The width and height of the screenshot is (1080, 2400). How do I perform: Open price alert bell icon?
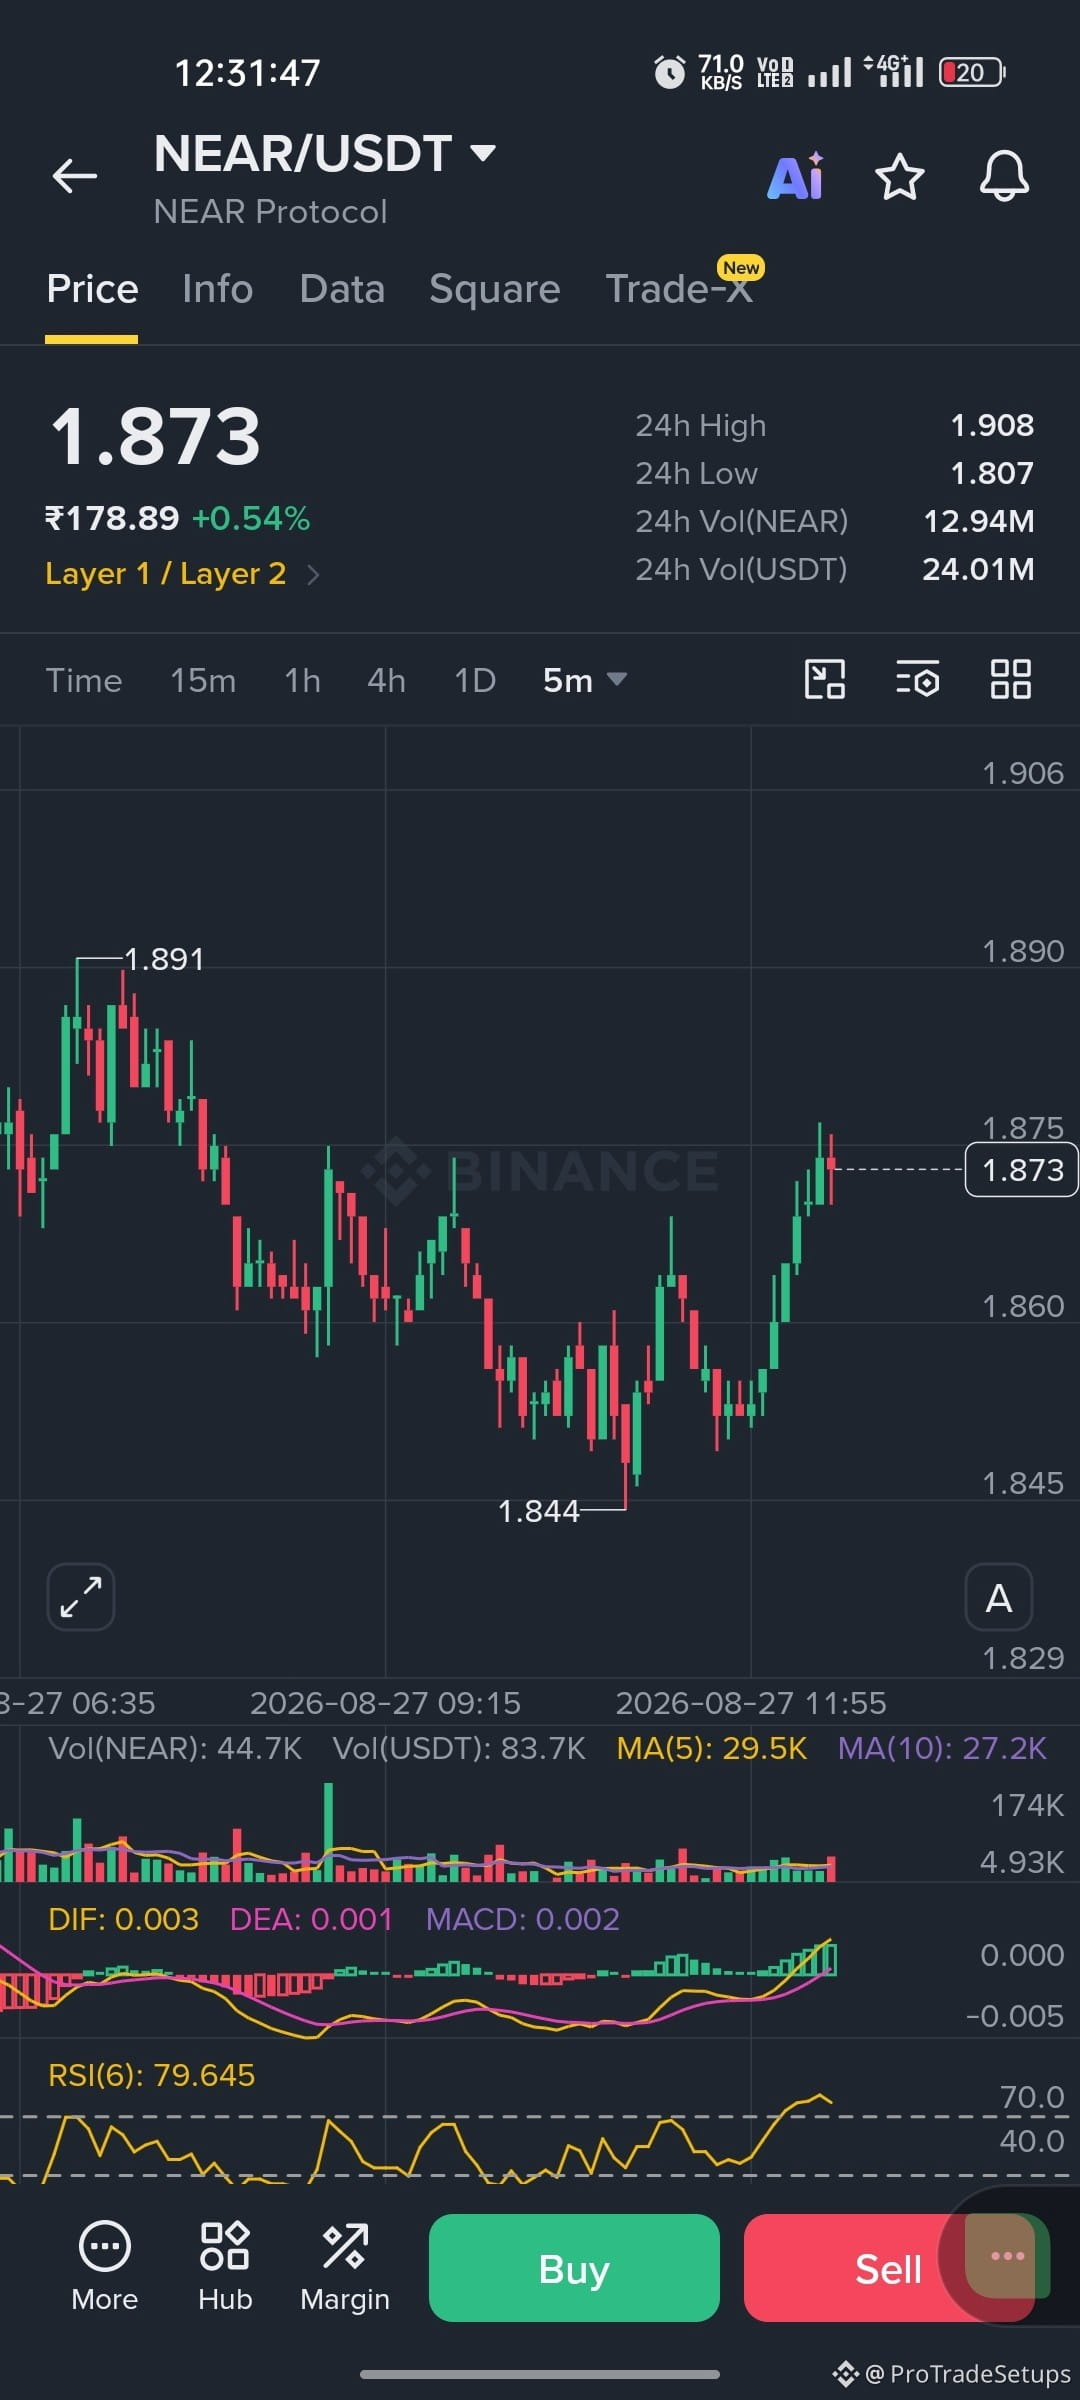pos(1004,177)
